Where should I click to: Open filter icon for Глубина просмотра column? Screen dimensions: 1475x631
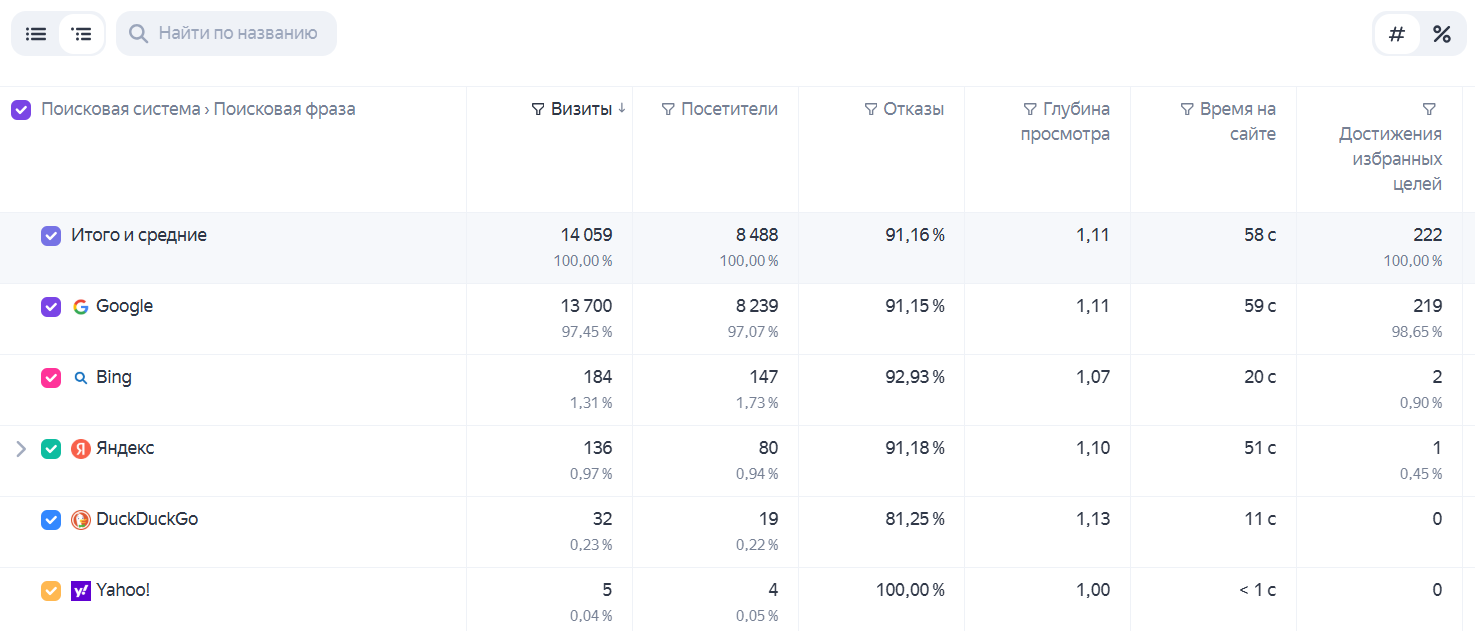pyautogui.click(x=1030, y=109)
